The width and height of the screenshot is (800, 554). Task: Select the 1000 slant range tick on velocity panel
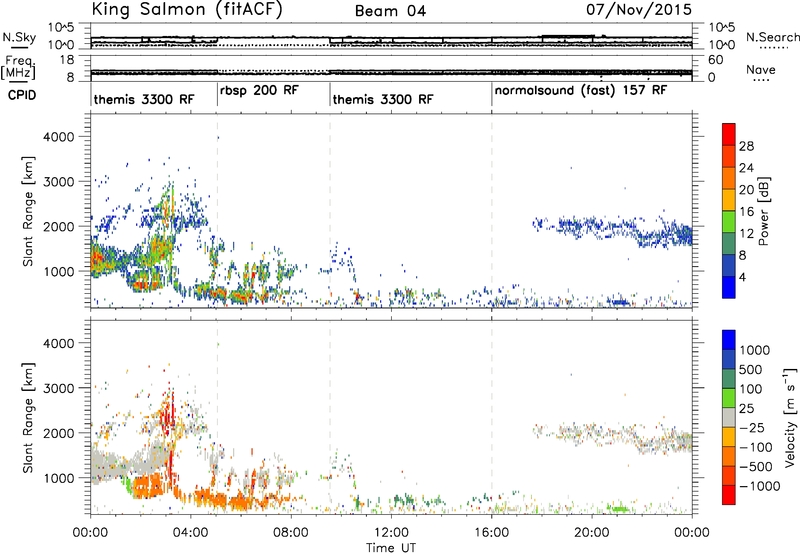point(58,478)
